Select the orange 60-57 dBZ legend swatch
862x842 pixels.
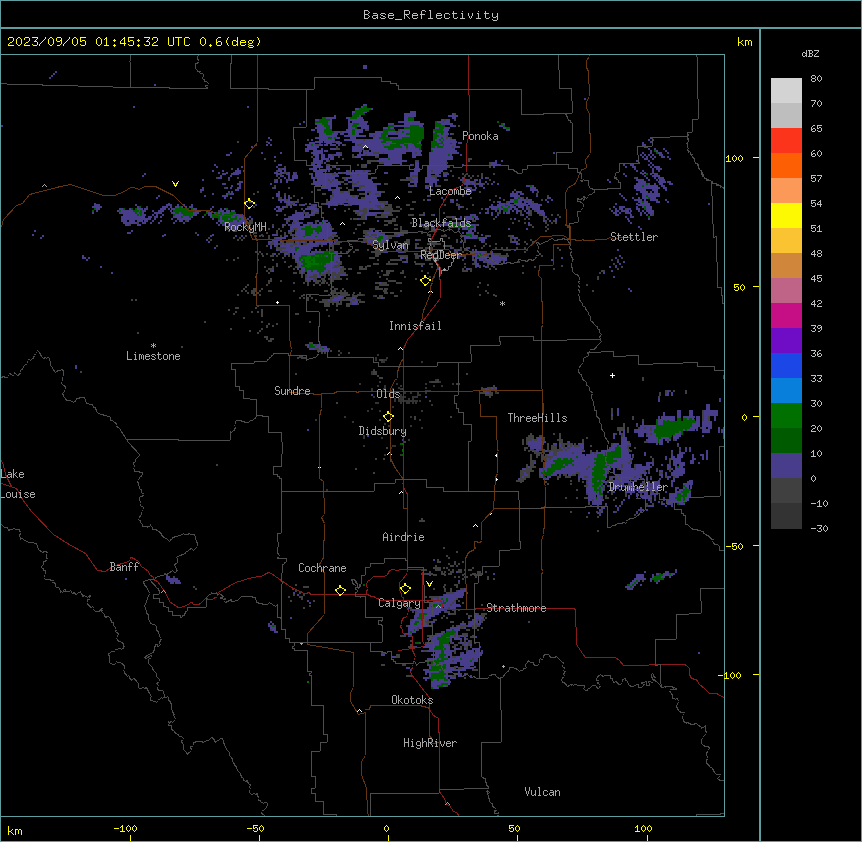tap(786, 165)
